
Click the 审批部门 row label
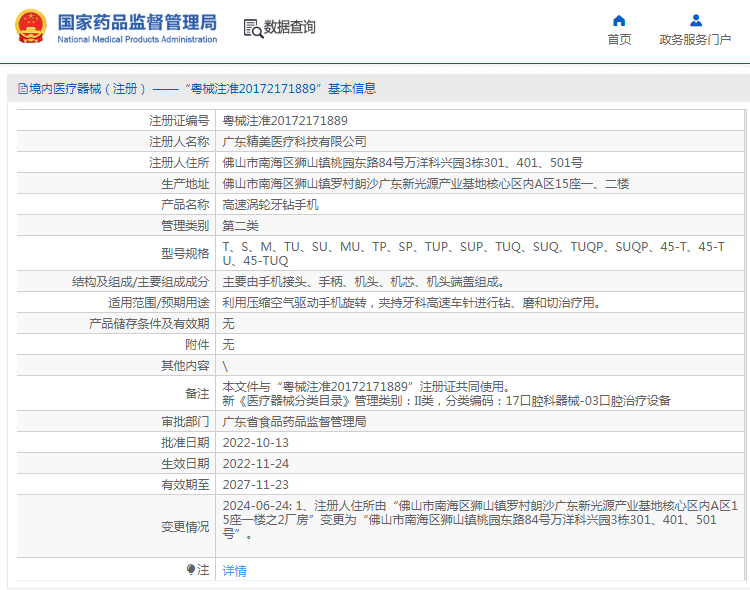tap(185, 422)
